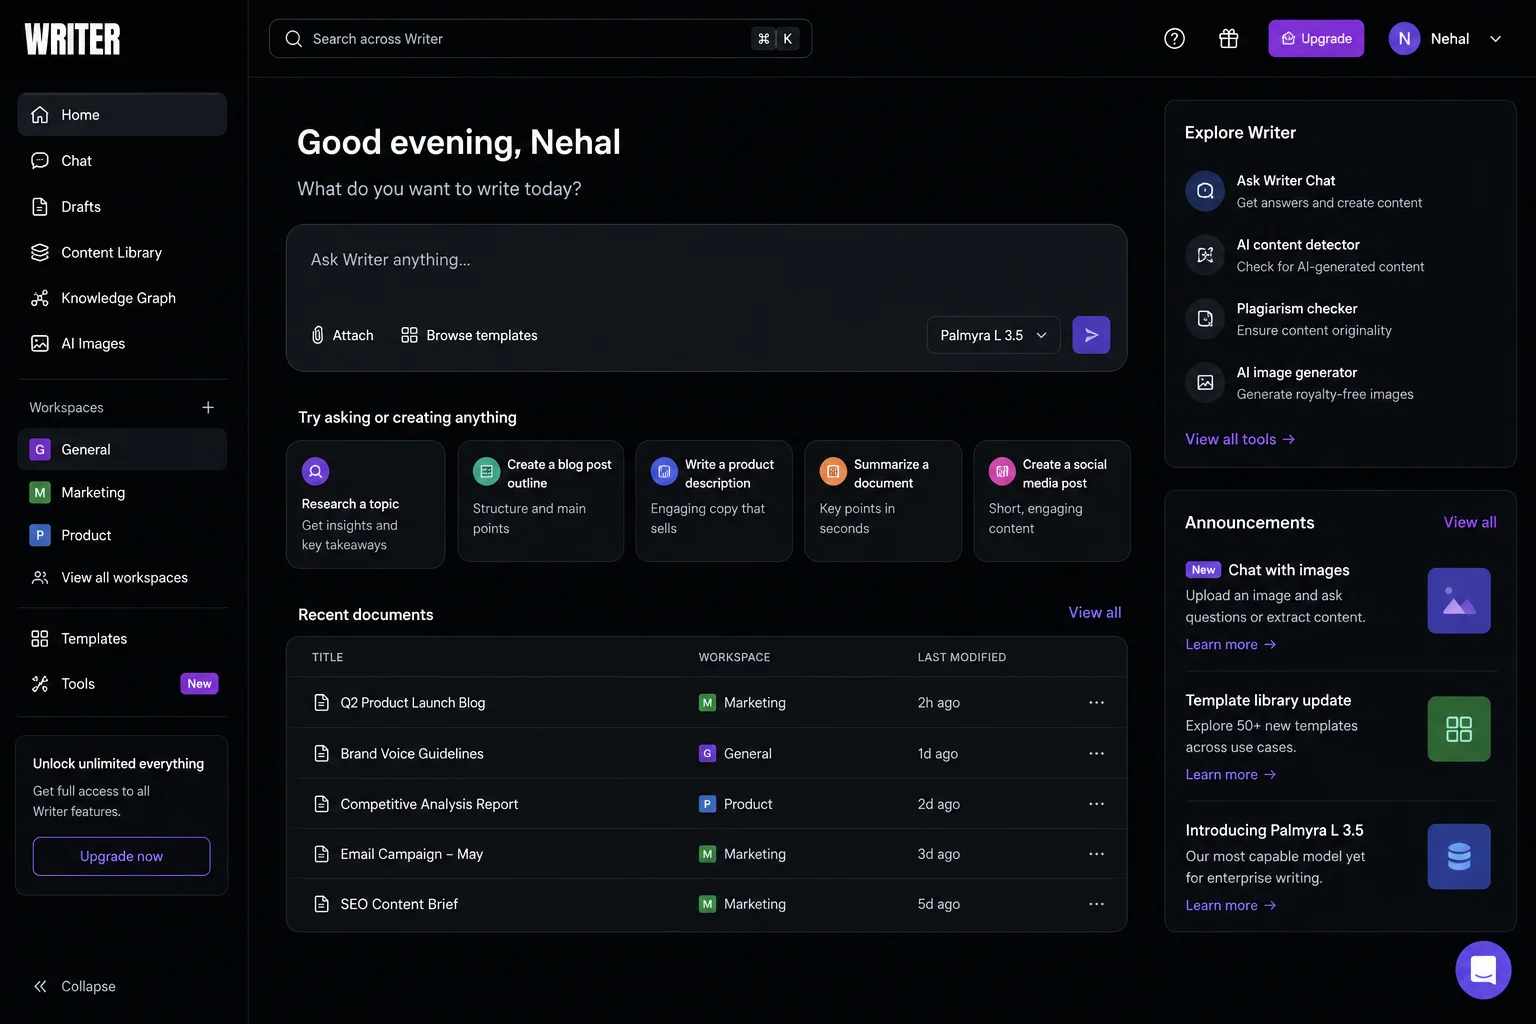Click the Ask Writer Chat icon
This screenshot has width=1536, height=1024.
1205,191
